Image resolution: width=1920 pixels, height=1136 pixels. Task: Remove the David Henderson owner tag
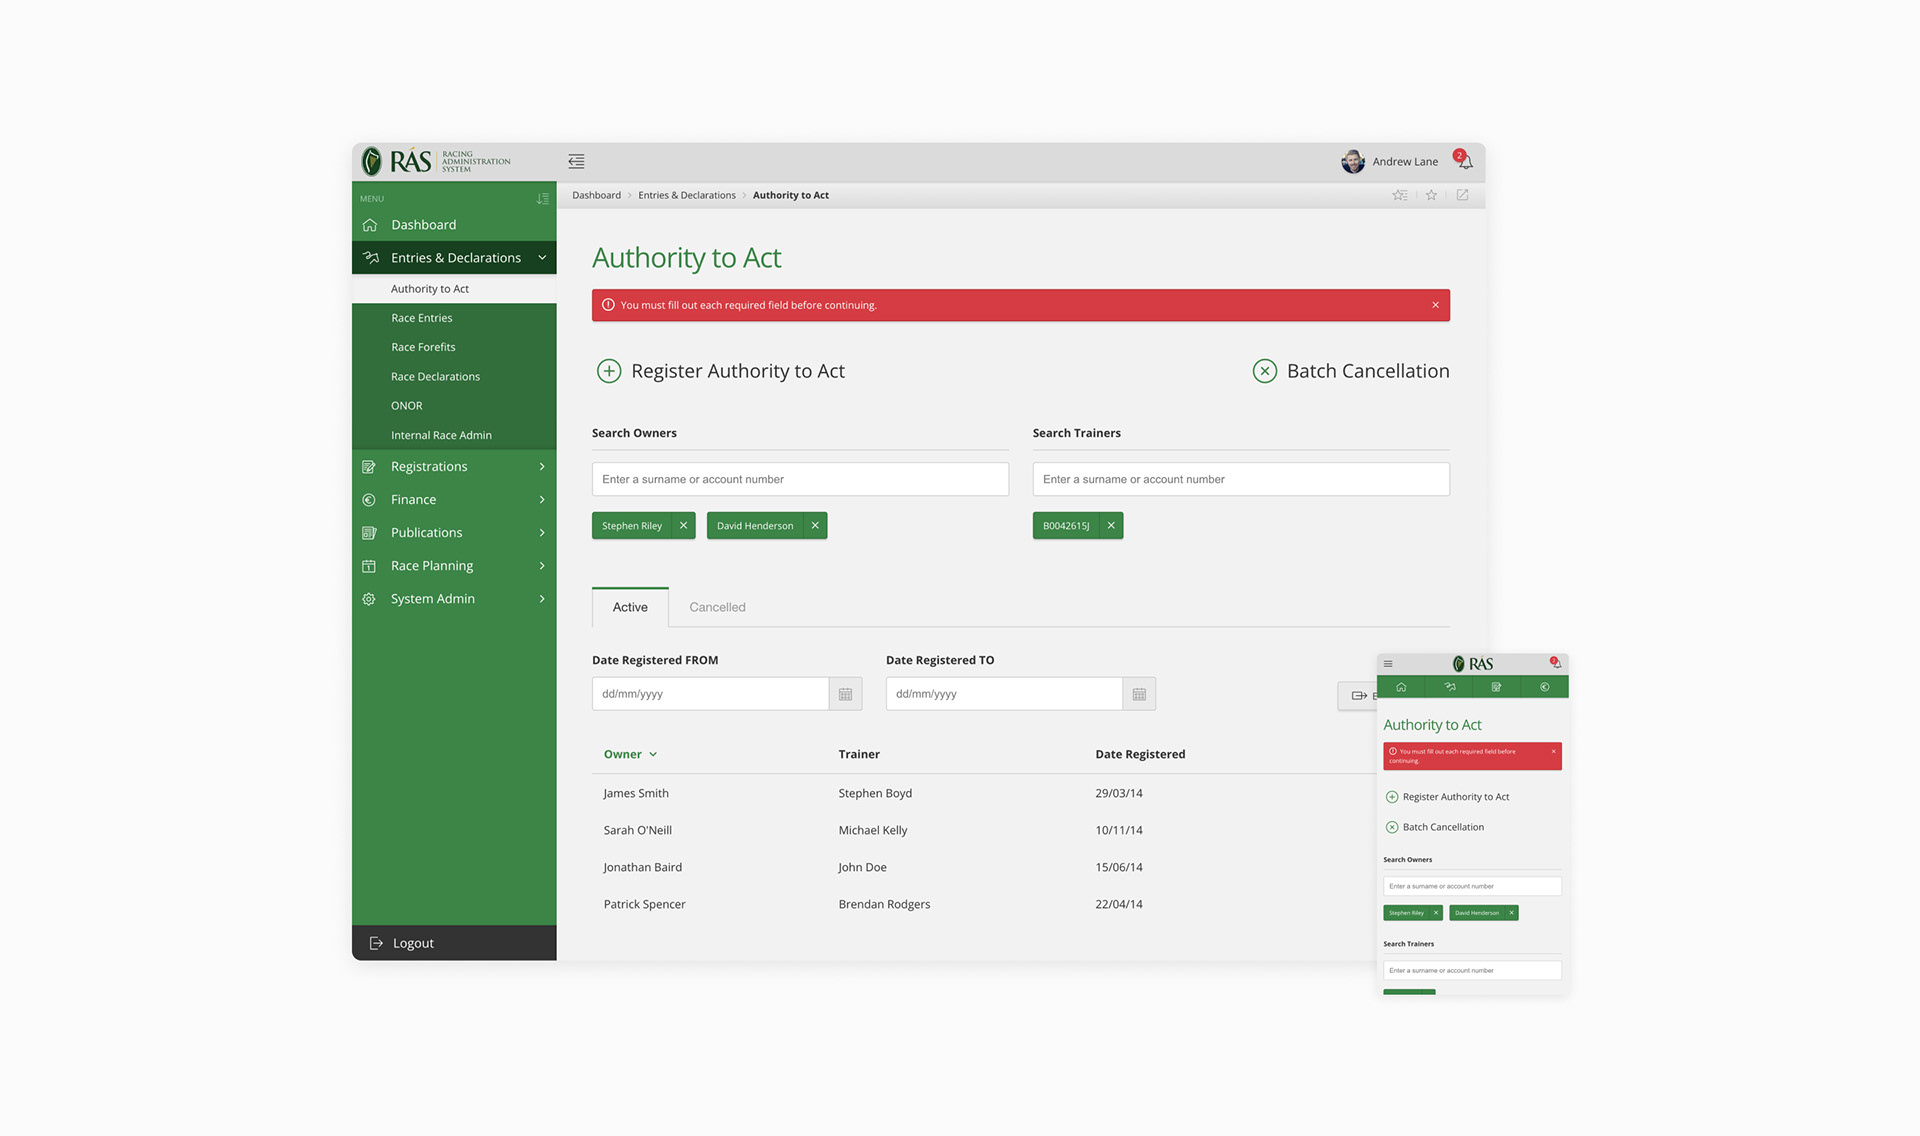tap(815, 526)
